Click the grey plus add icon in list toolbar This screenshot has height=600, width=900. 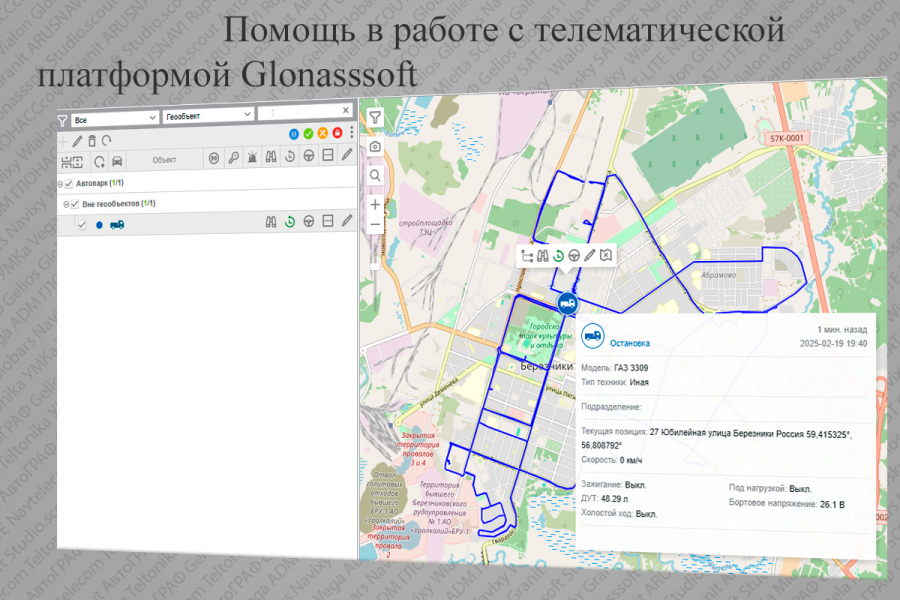click(63, 141)
